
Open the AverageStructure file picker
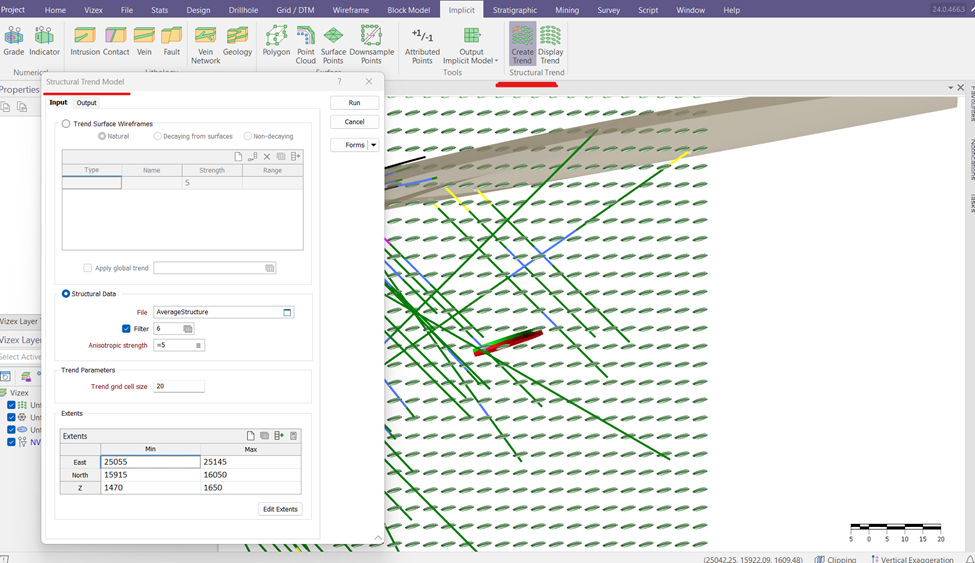tap(287, 312)
